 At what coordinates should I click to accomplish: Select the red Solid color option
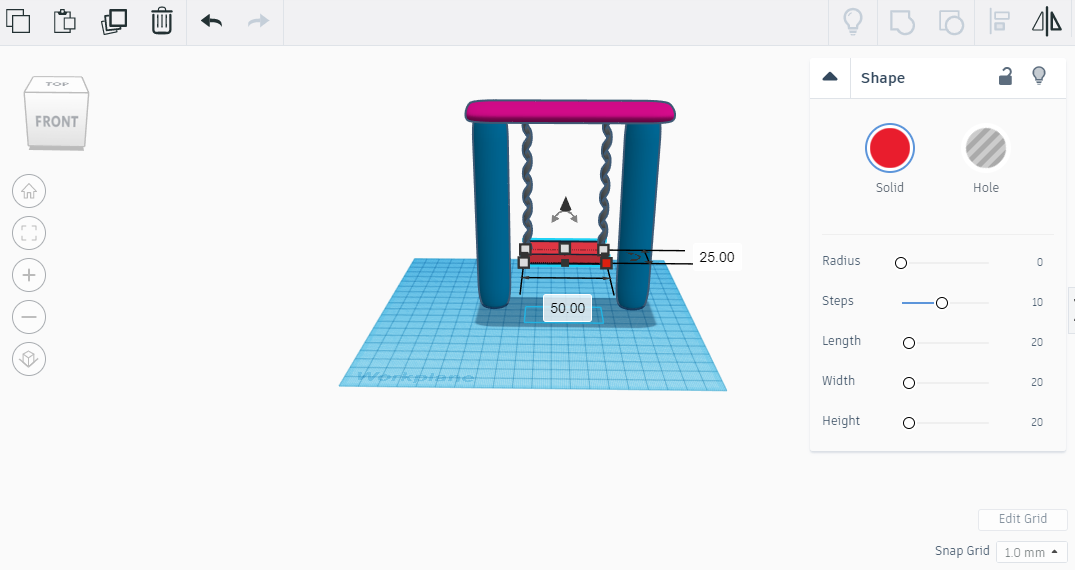[890, 147]
